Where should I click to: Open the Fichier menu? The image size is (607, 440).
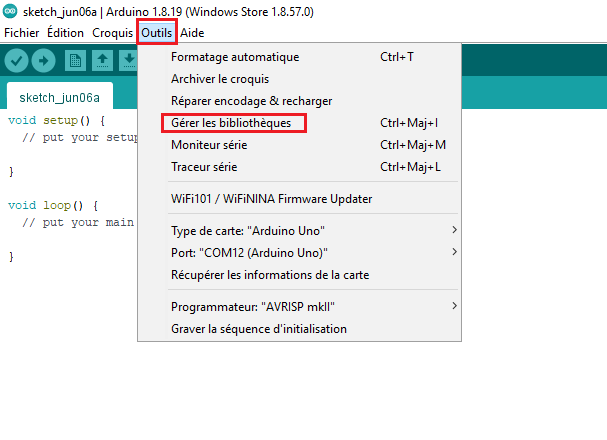coord(22,33)
